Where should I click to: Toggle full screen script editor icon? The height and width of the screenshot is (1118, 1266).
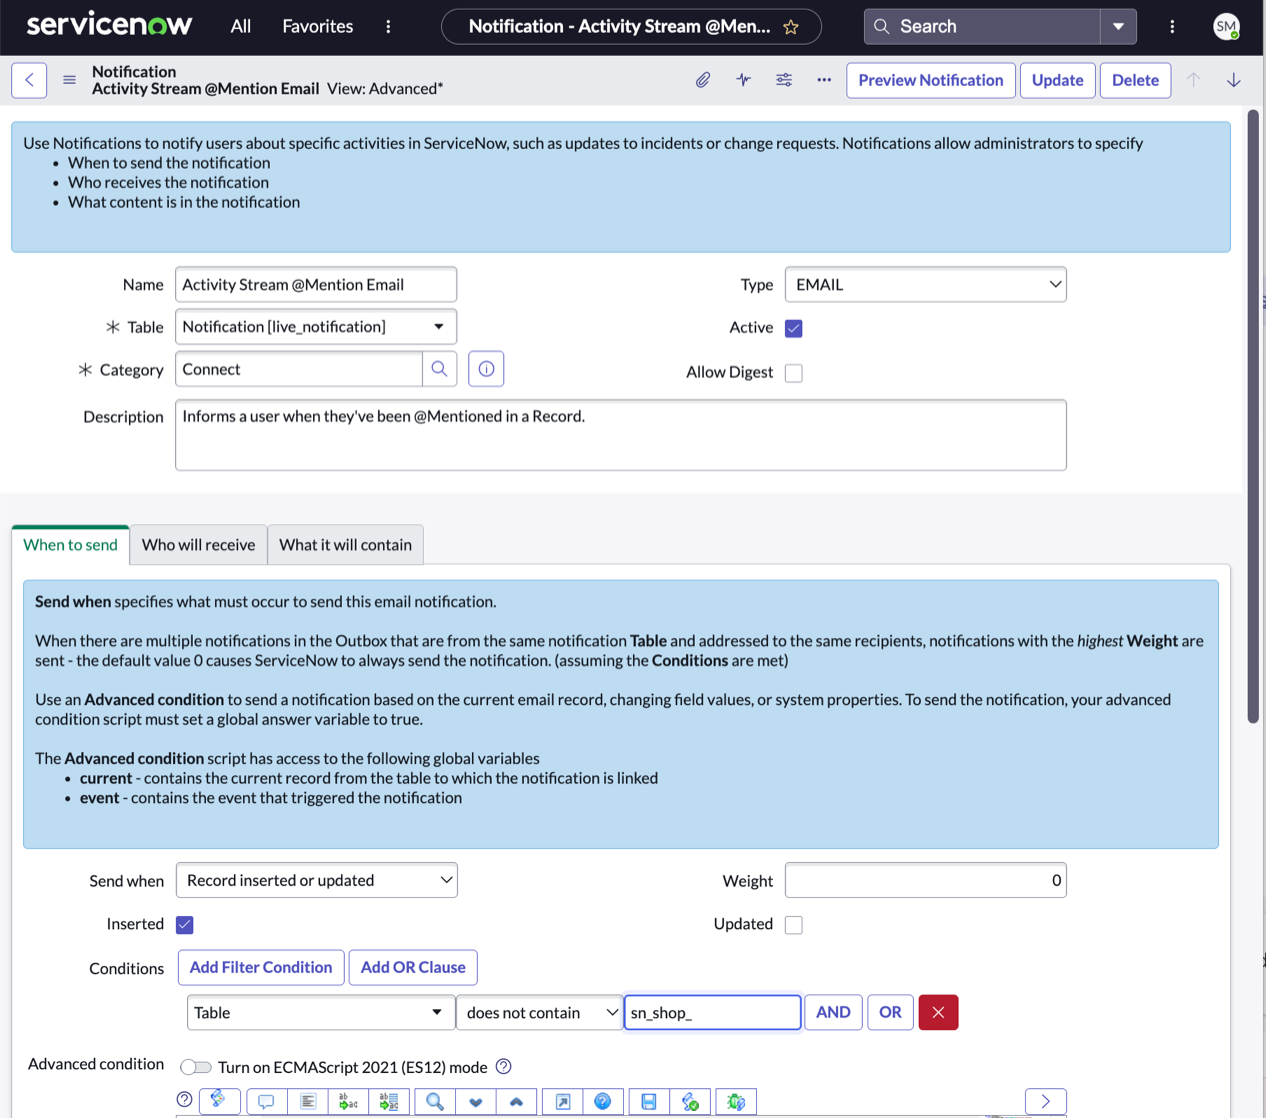click(563, 1101)
